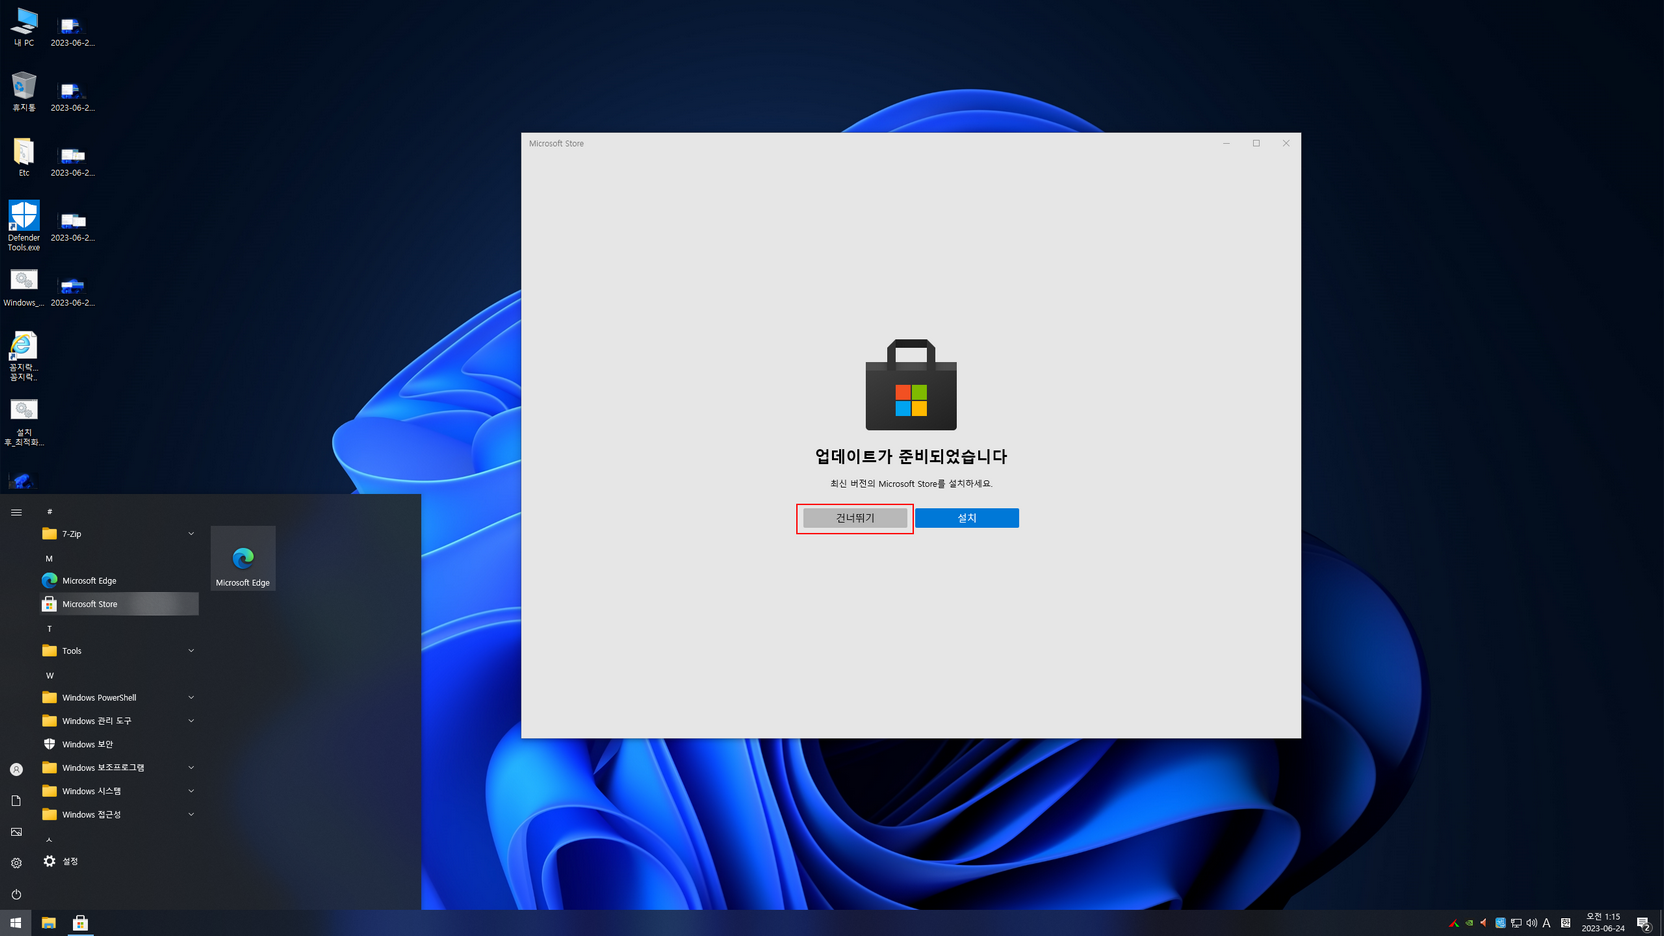This screenshot has height=936, width=1664.
Task: Click the user account icon in start rail
Action: click(16, 769)
